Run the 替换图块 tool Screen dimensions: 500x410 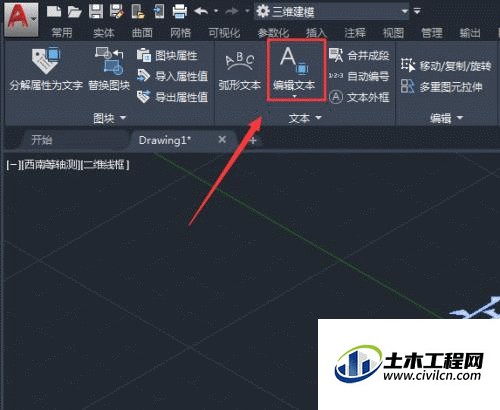tap(109, 69)
